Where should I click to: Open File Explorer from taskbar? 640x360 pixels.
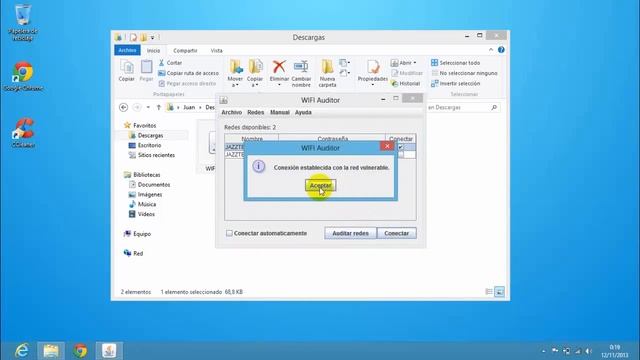51,351
